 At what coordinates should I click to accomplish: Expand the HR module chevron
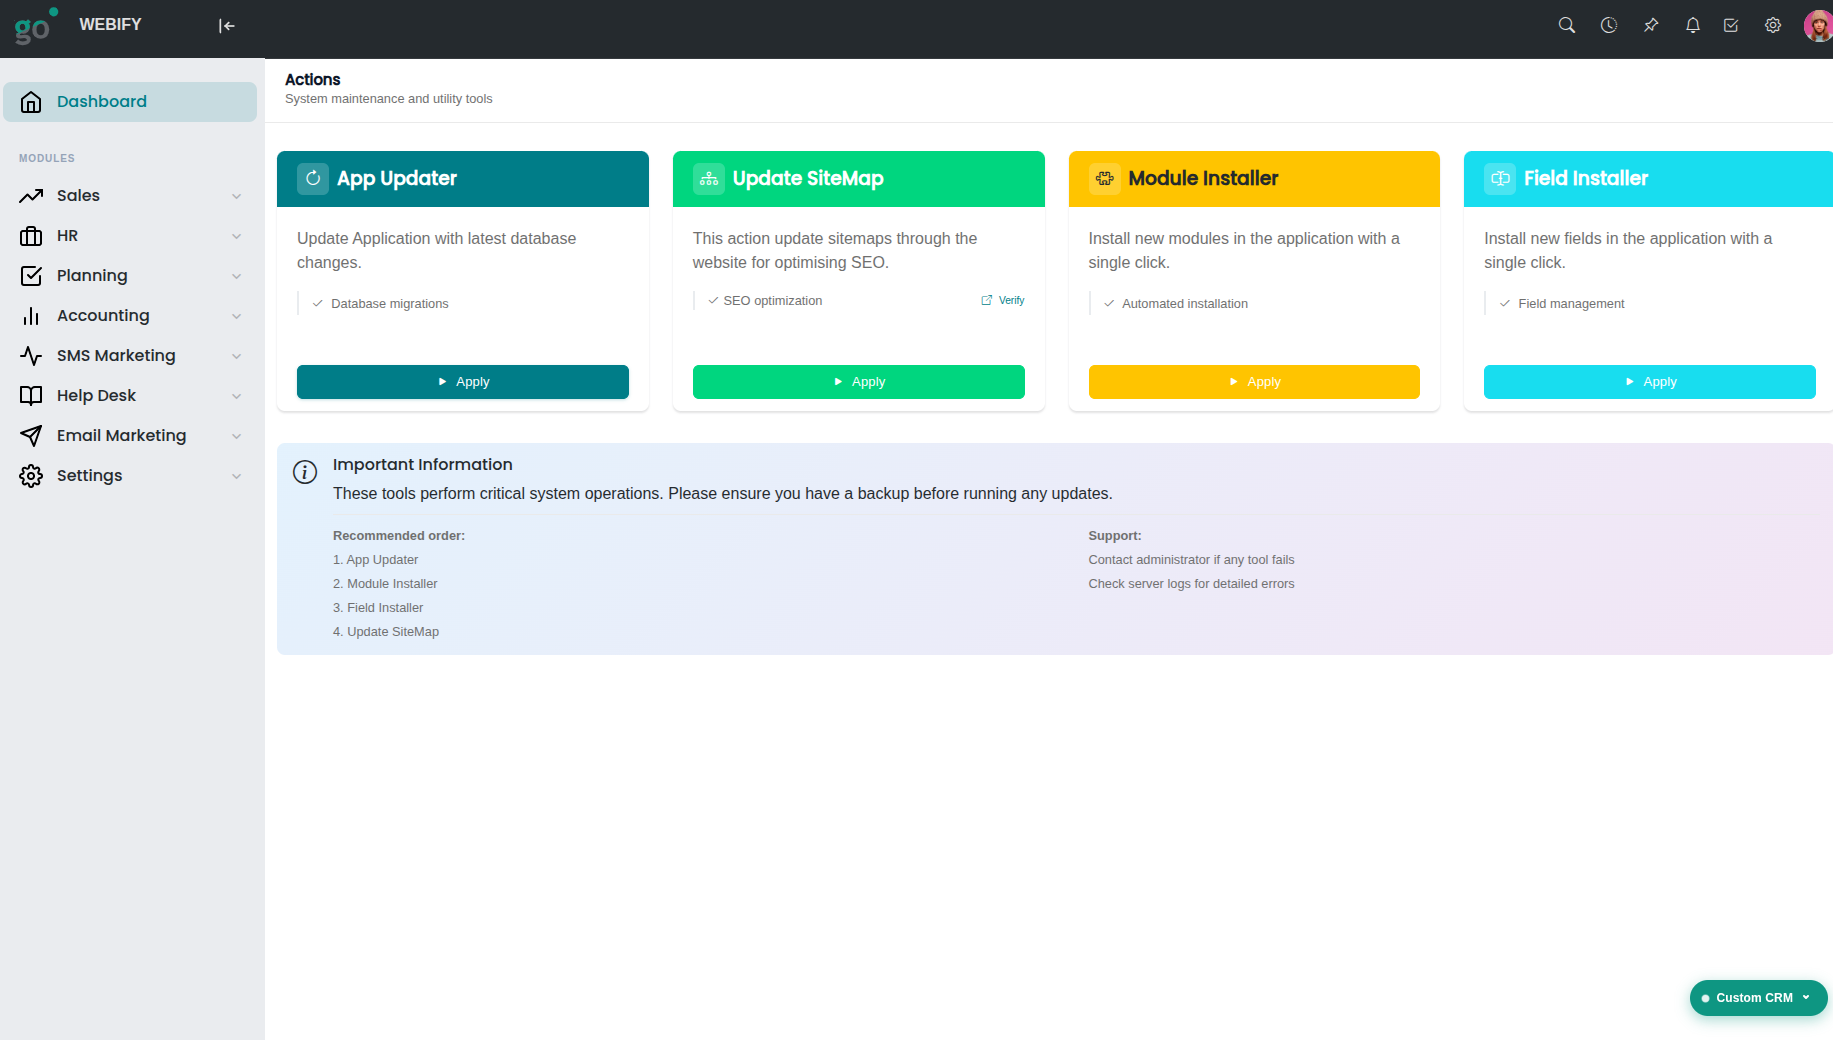coord(237,236)
